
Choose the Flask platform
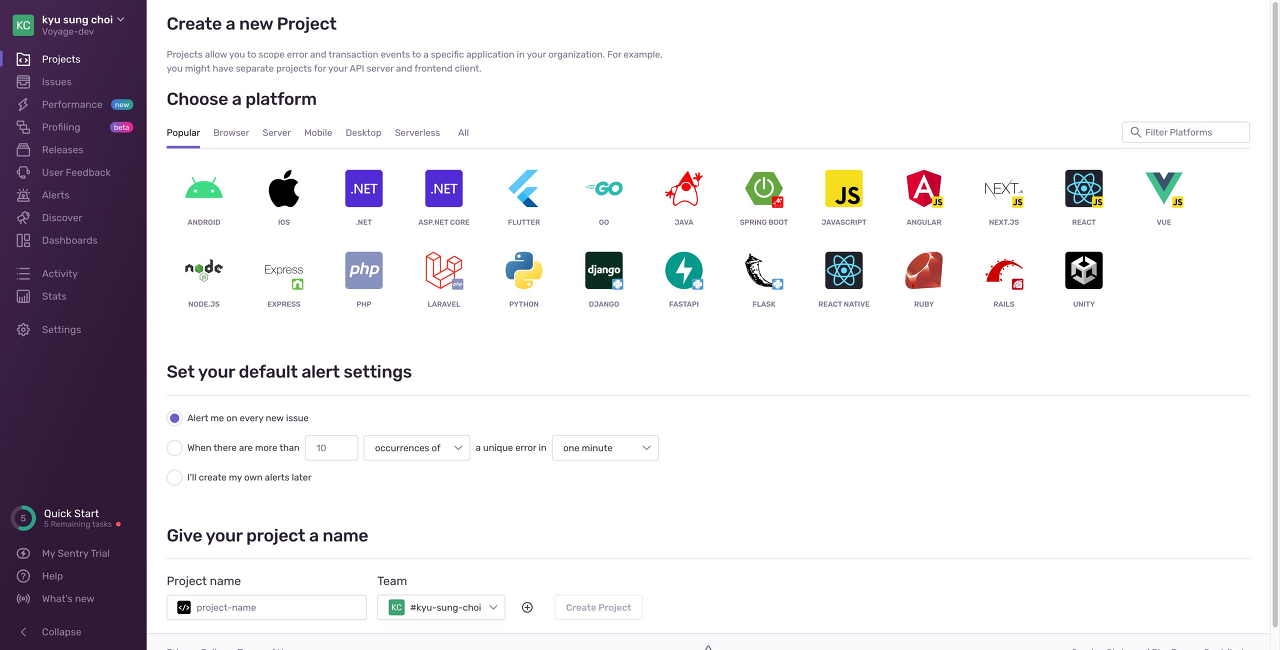point(764,270)
